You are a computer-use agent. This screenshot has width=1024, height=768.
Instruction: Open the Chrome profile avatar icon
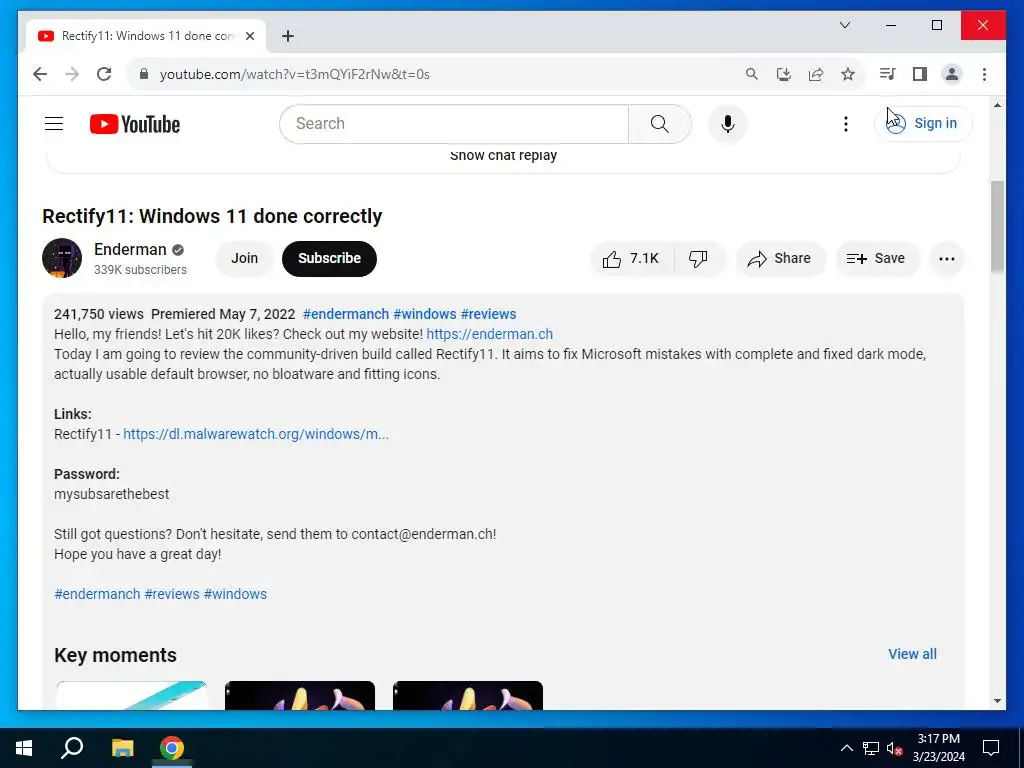pyautogui.click(x=952, y=74)
